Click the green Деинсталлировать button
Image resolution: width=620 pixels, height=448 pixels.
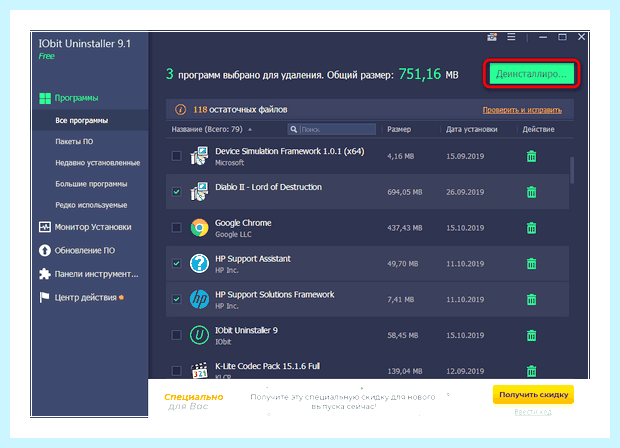tap(531, 74)
